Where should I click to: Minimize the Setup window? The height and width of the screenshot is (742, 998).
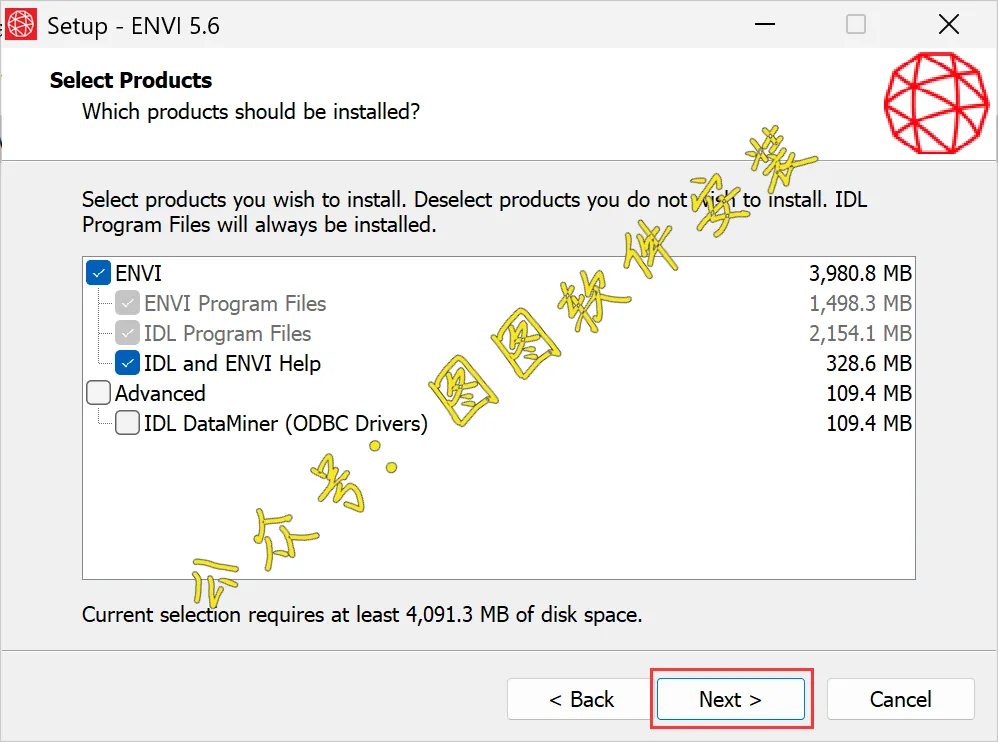click(764, 25)
